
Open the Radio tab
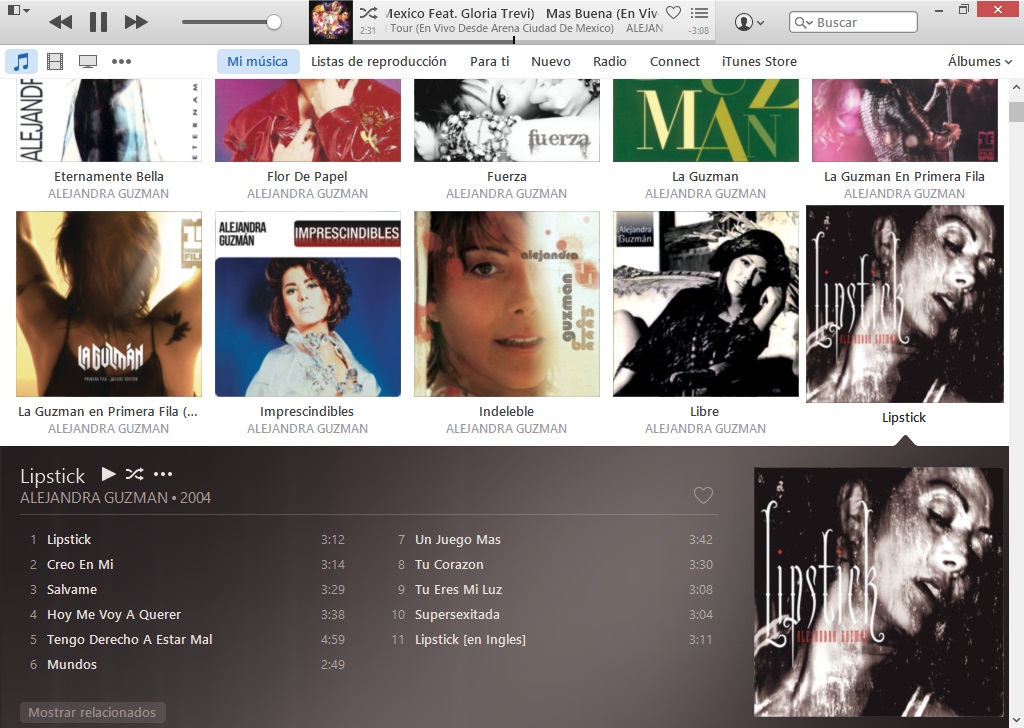[609, 61]
